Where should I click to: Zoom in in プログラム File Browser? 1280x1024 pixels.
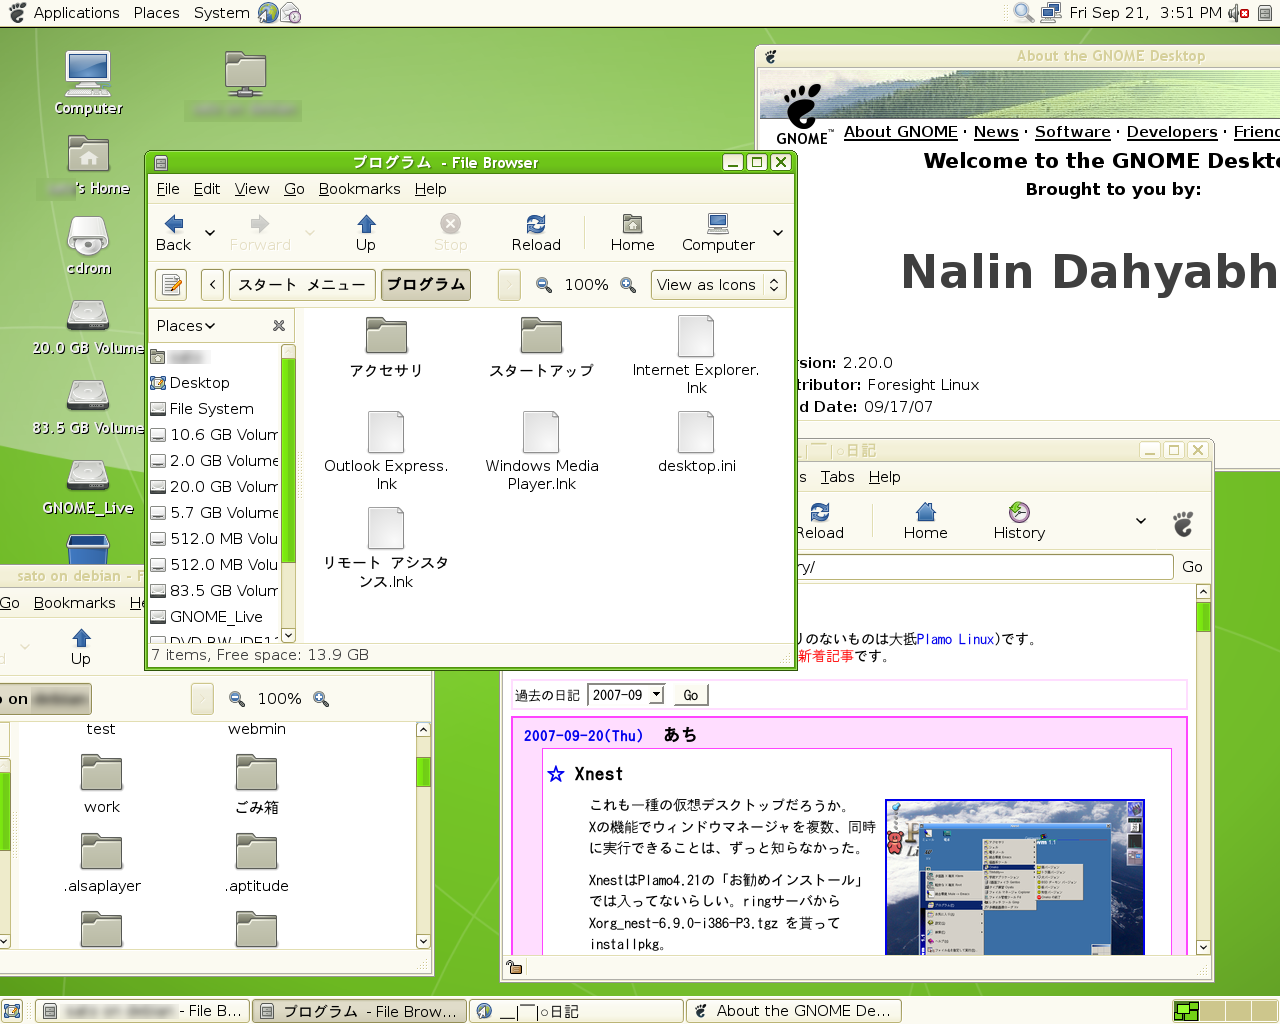coord(628,285)
